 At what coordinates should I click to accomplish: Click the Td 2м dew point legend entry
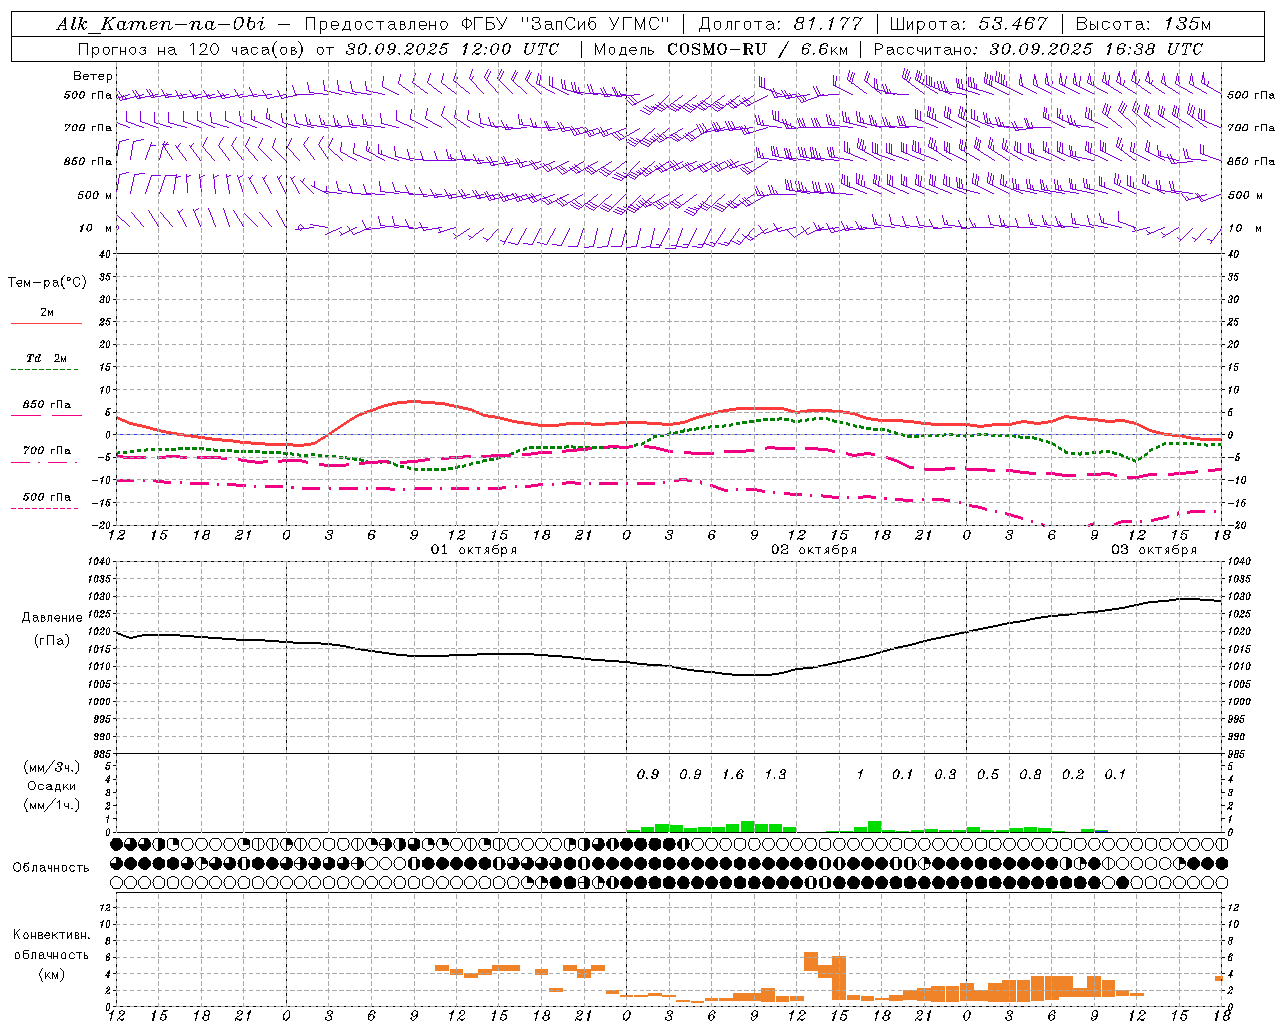click(47, 358)
